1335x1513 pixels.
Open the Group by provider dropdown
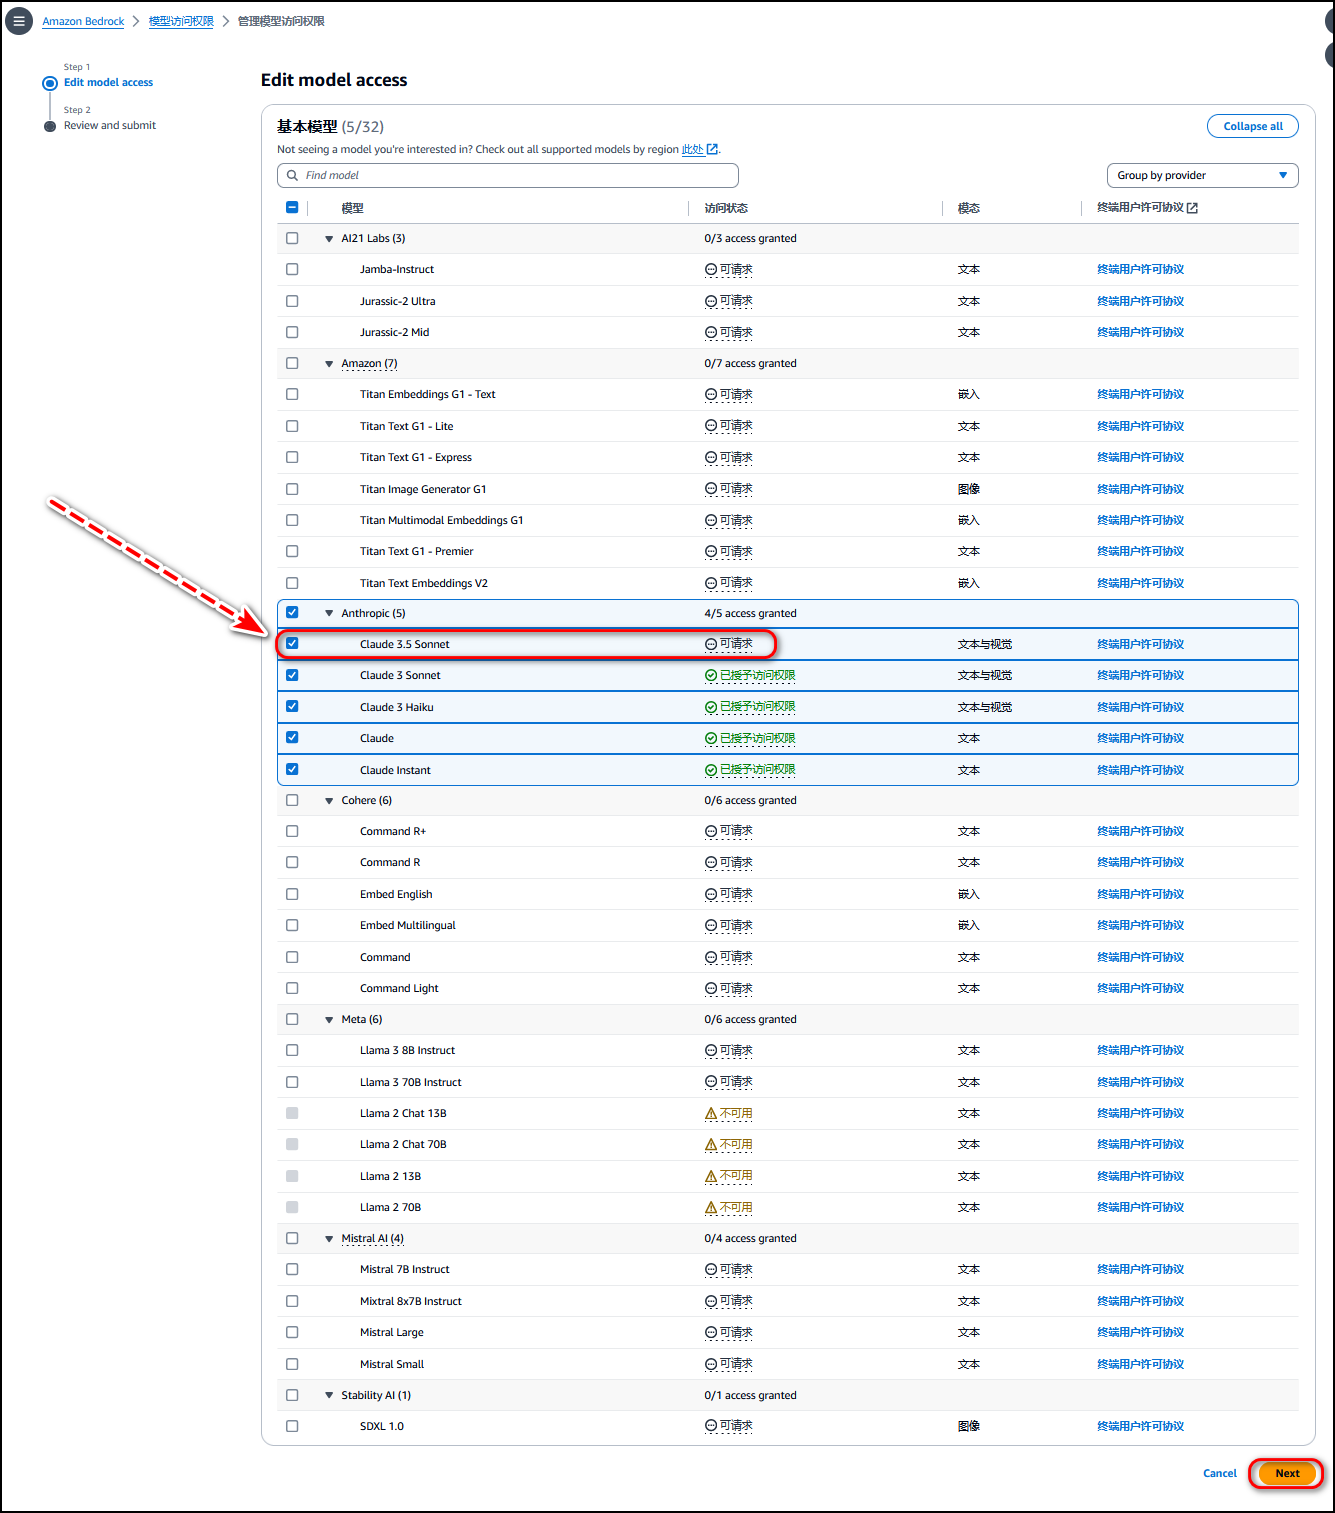click(1202, 175)
